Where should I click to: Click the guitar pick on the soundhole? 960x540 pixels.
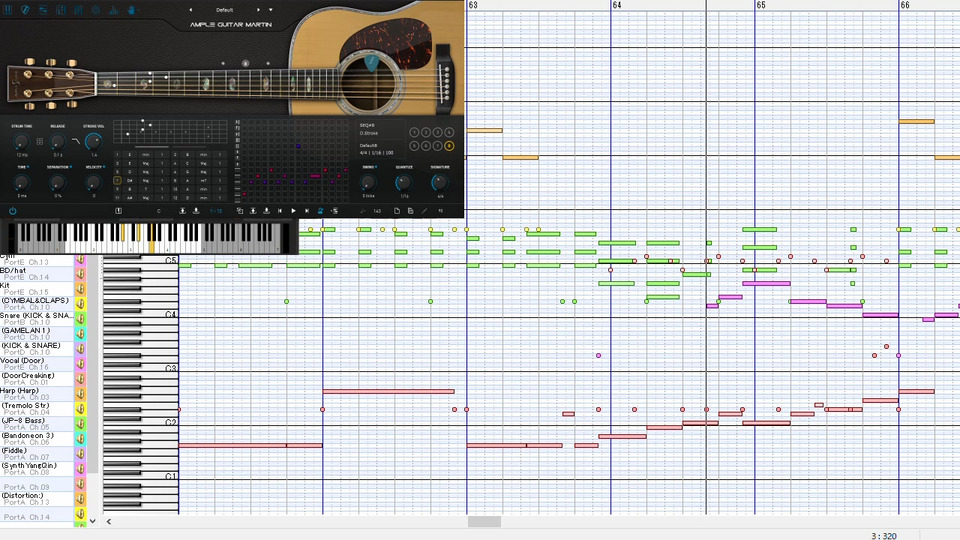click(372, 62)
